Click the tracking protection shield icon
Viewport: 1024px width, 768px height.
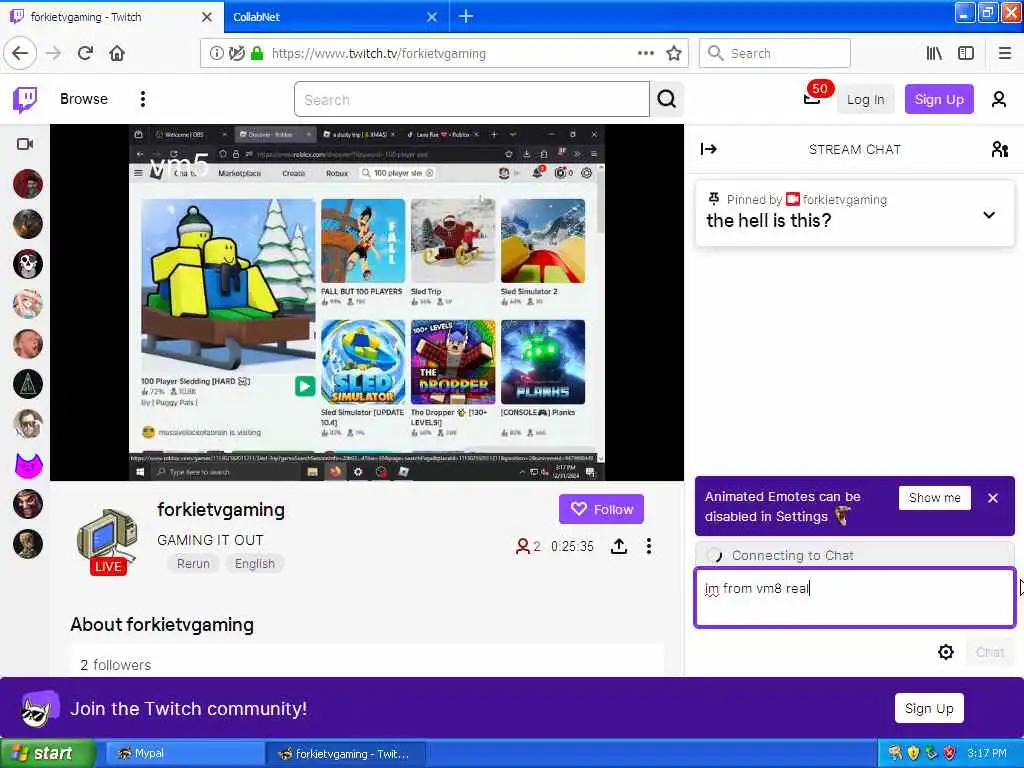pos(236,54)
